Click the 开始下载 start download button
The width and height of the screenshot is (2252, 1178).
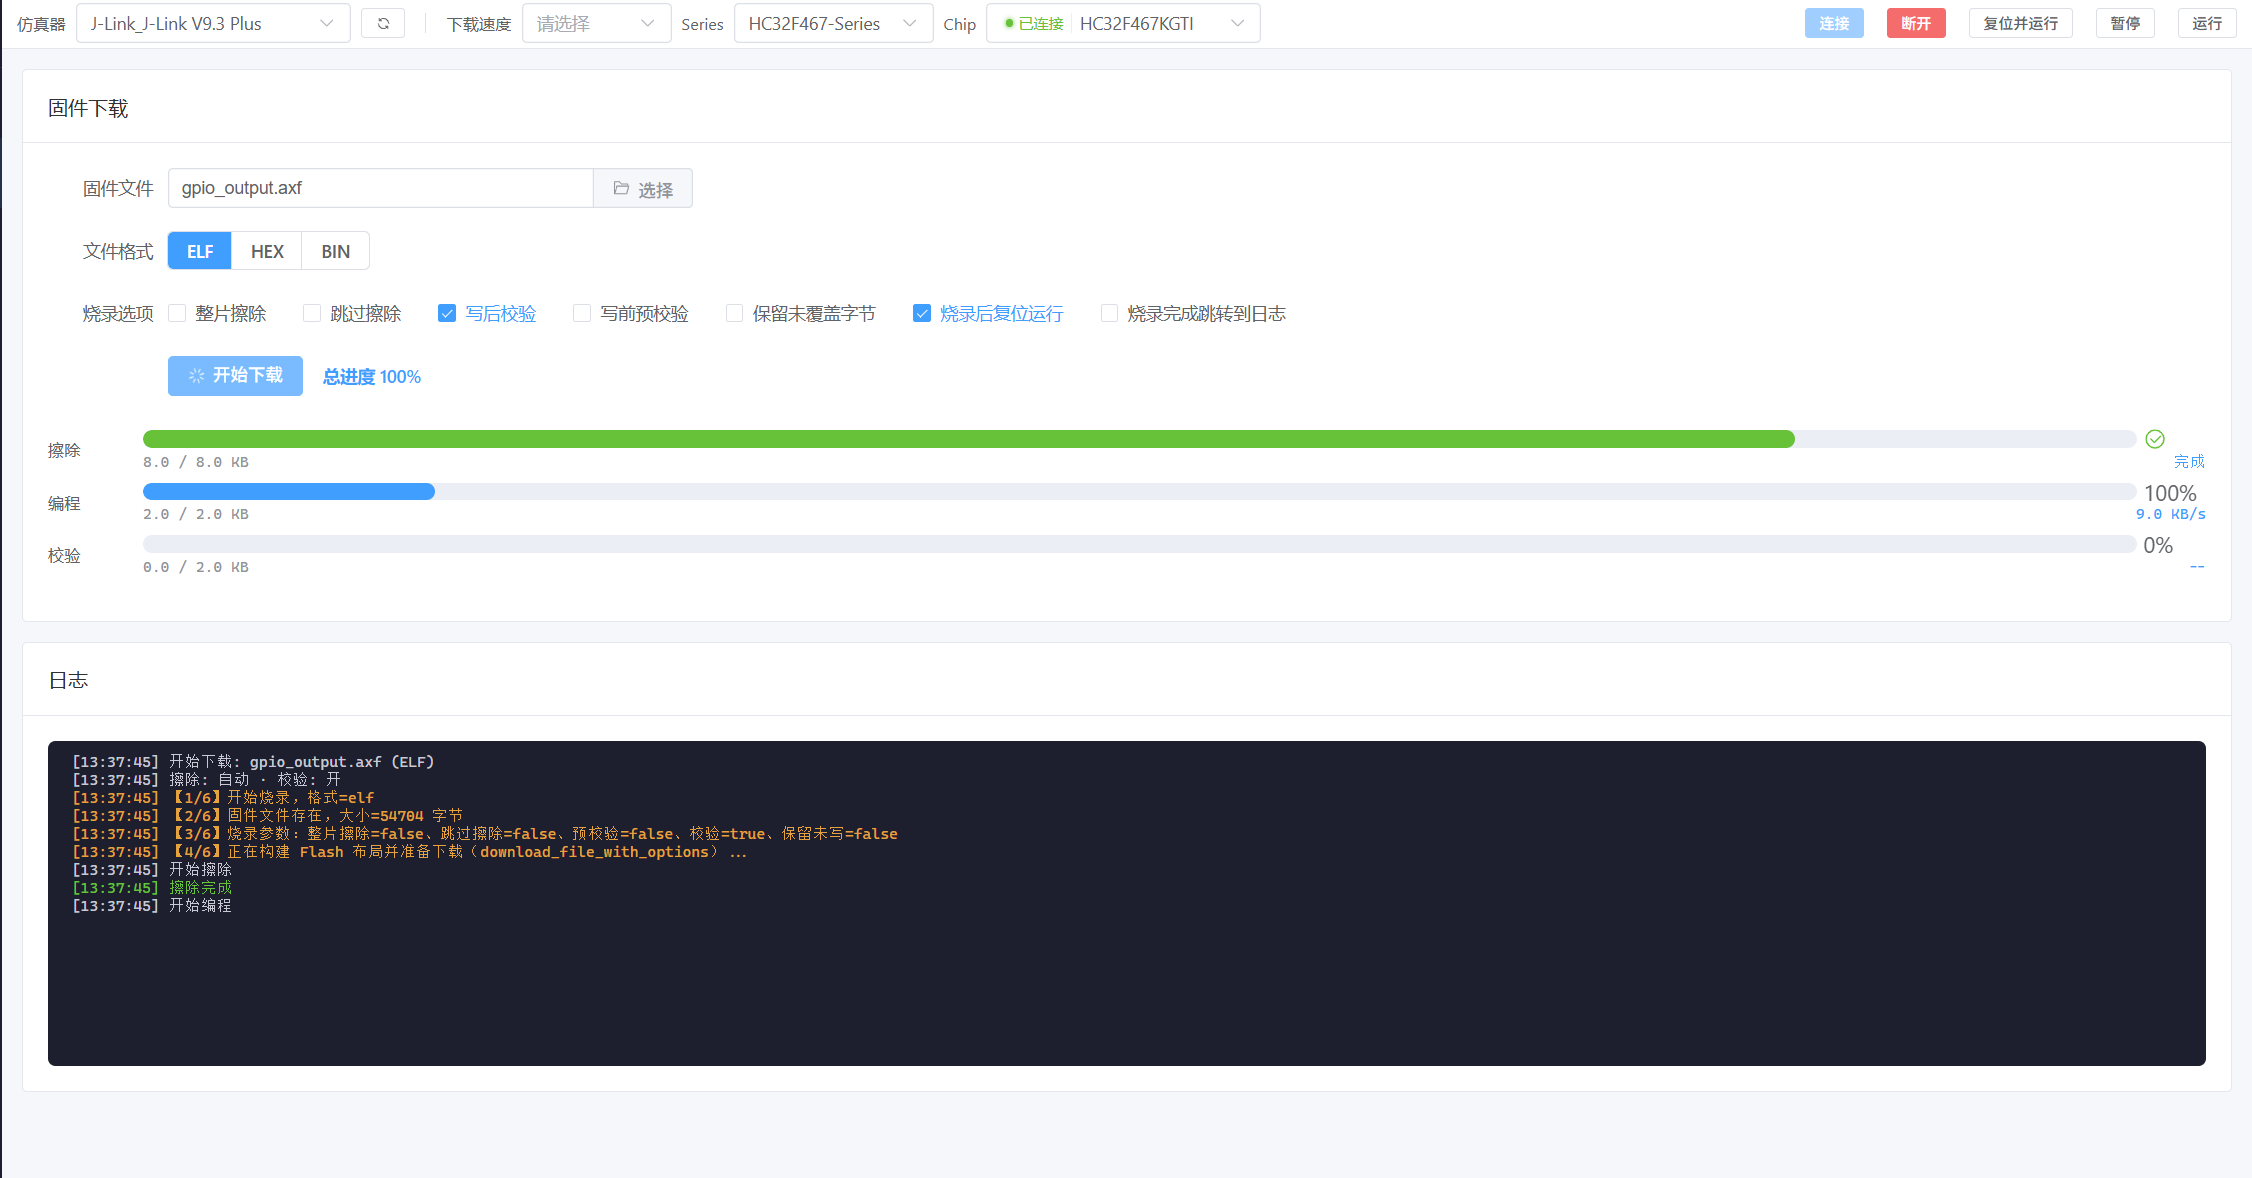click(235, 376)
